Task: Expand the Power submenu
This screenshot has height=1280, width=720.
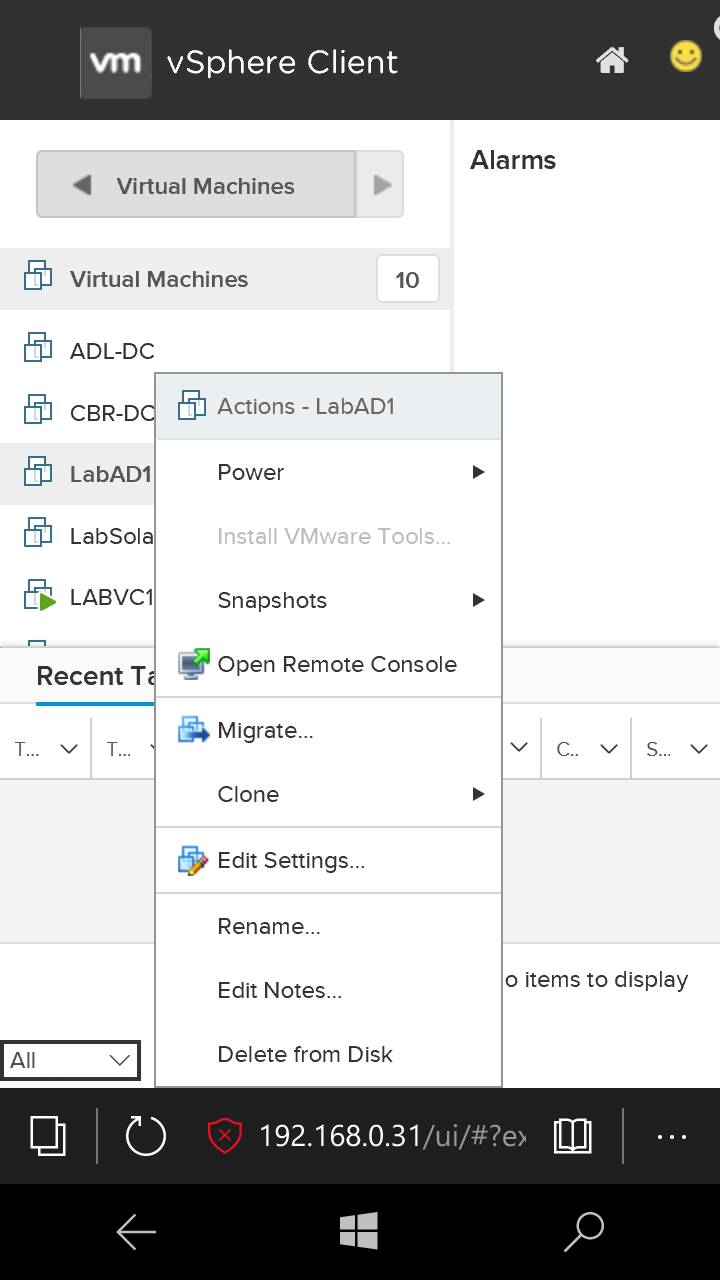Action: click(329, 472)
